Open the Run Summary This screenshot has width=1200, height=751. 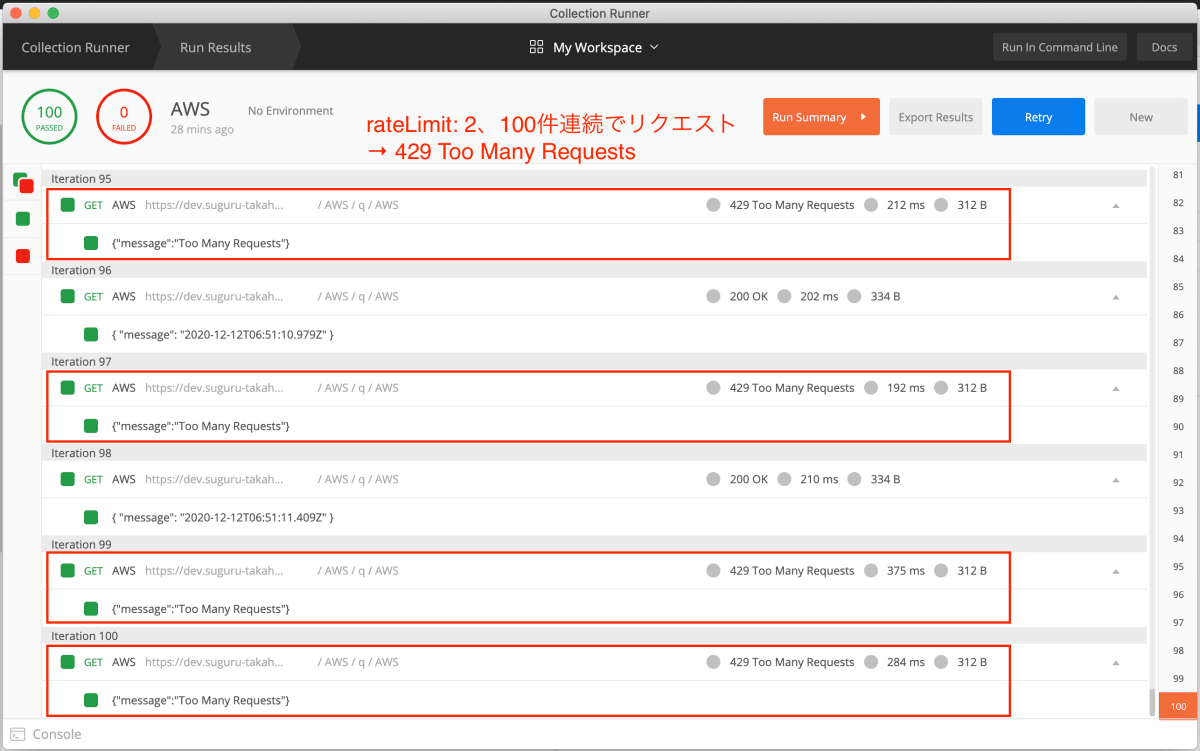point(821,117)
